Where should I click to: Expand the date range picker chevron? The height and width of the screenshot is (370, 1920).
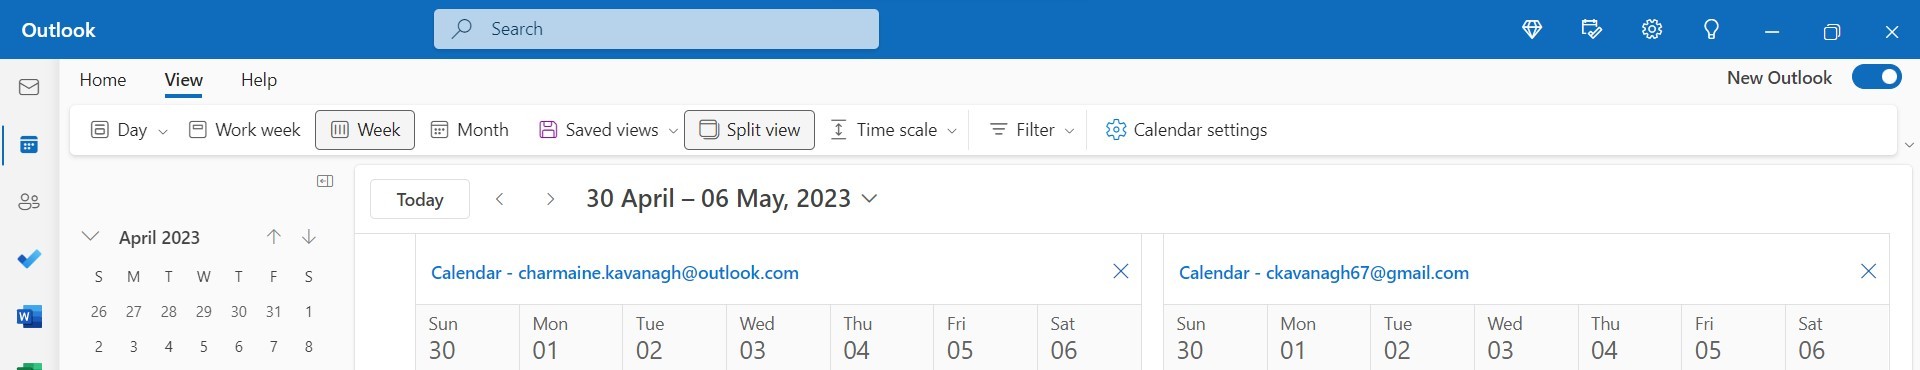pos(869,199)
